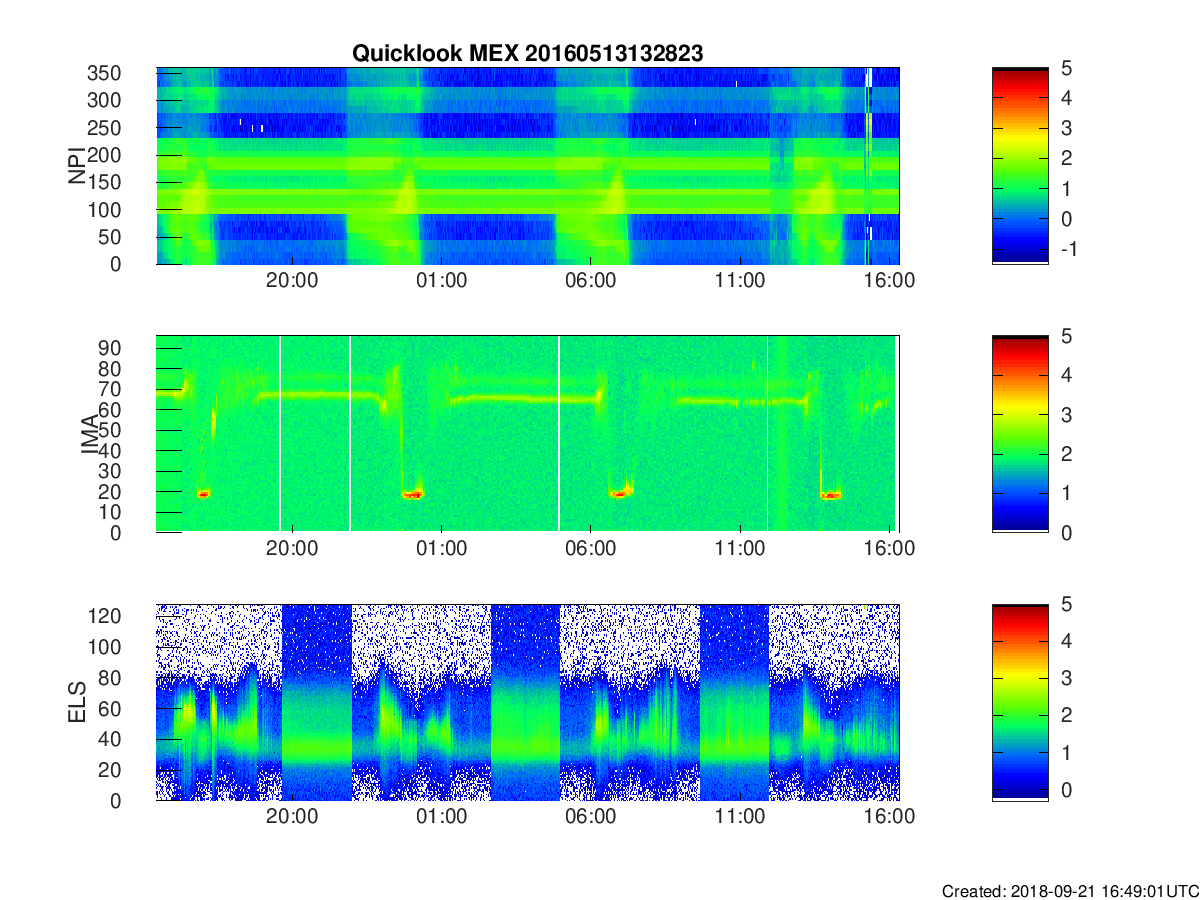1200x900 pixels.
Task: Click the 01:00 tick under the IMA panel
Action: point(441,549)
